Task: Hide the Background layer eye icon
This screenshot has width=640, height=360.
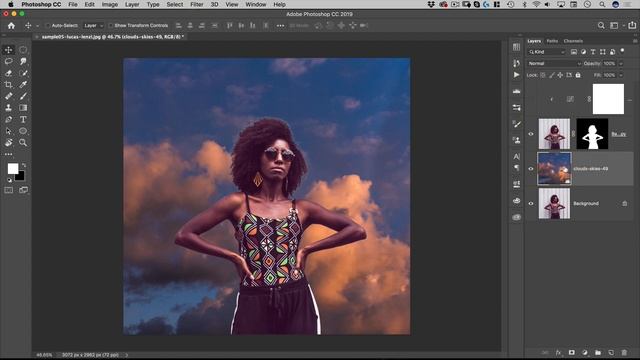Action: [531, 203]
